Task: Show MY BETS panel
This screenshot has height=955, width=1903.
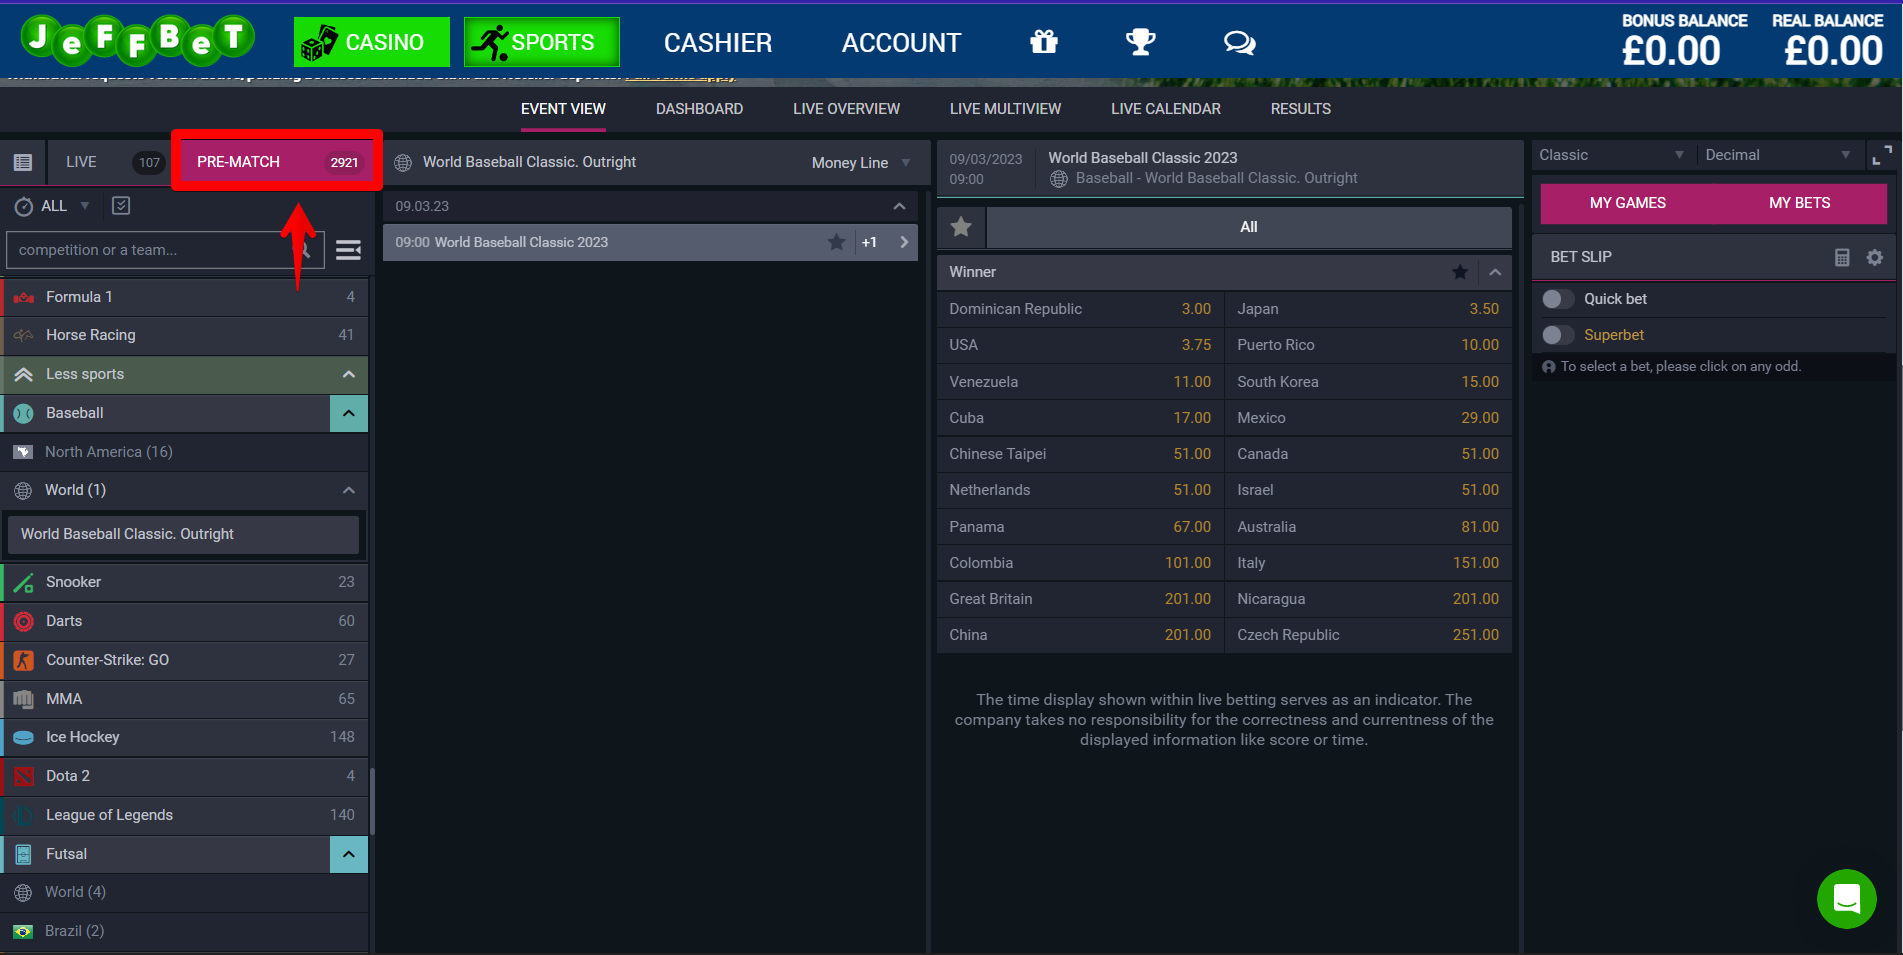Action: tap(1799, 203)
